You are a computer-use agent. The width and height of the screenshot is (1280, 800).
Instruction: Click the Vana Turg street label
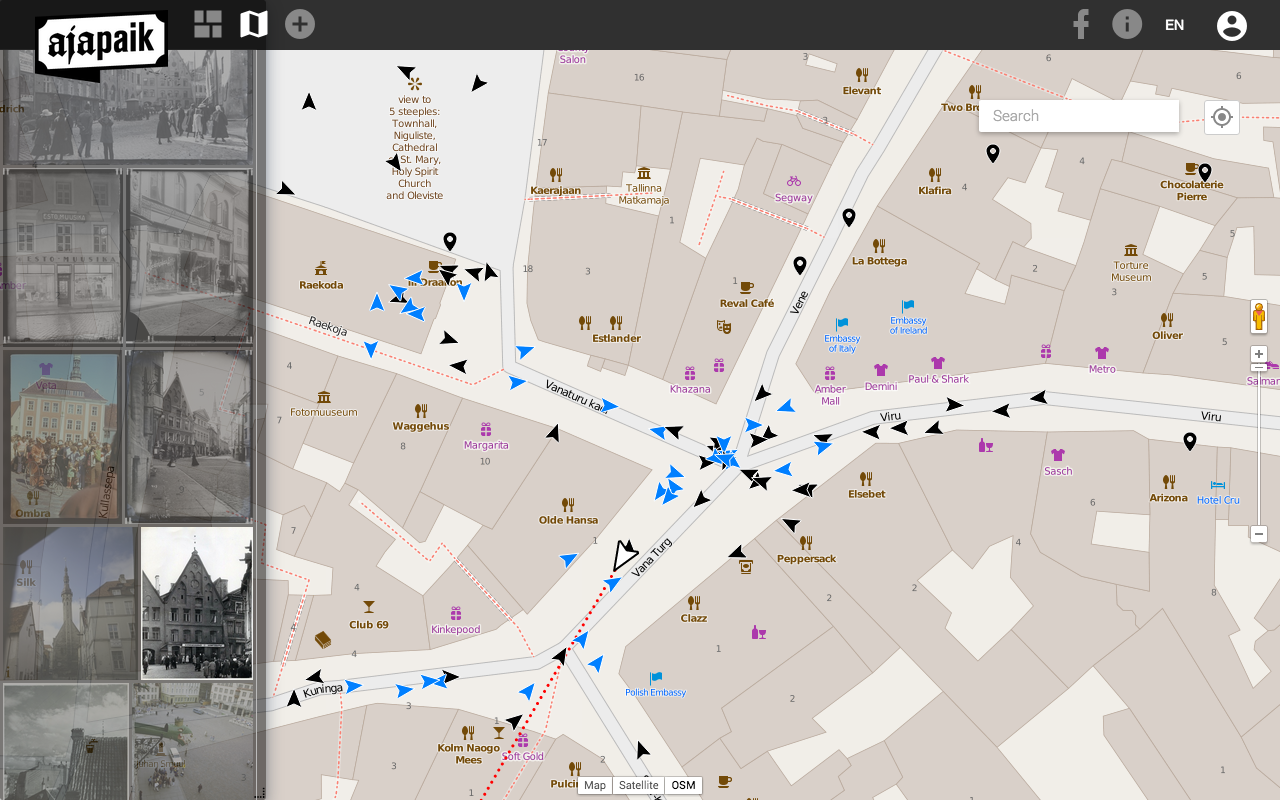[651, 558]
